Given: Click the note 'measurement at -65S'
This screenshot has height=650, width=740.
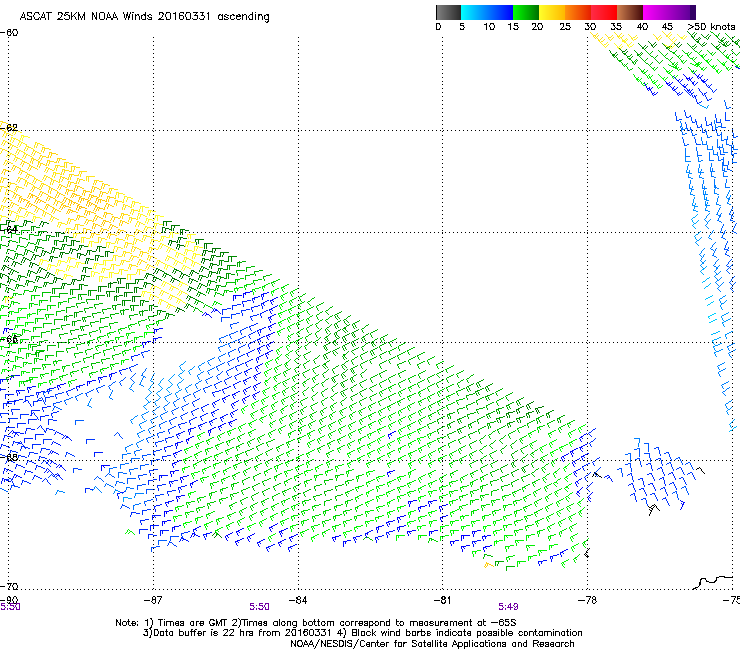Looking at the screenshot, I should click(462, 623).
